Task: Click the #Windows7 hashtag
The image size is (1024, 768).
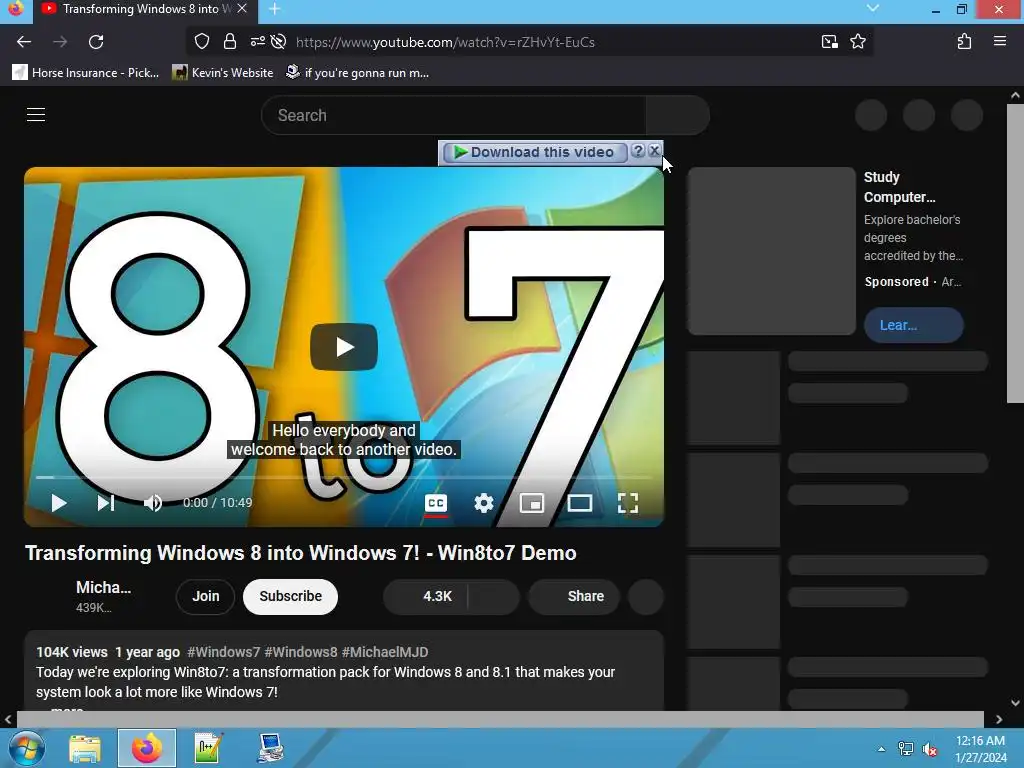Action: pyautogui.click(x=223, y=652)
